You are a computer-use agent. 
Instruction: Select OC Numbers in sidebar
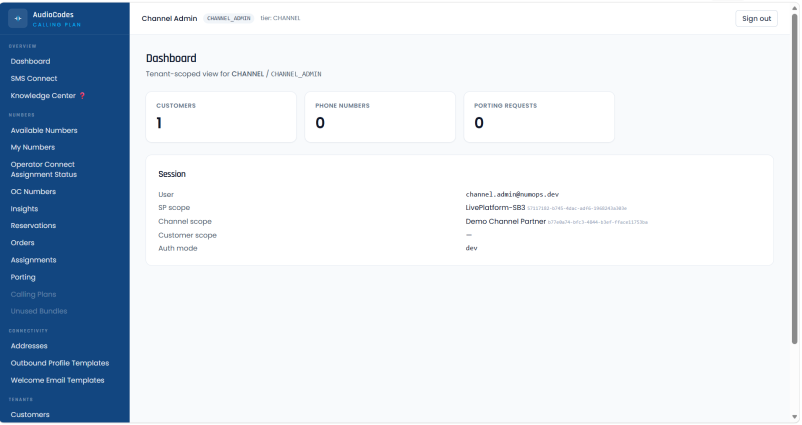tap(33, 192)
